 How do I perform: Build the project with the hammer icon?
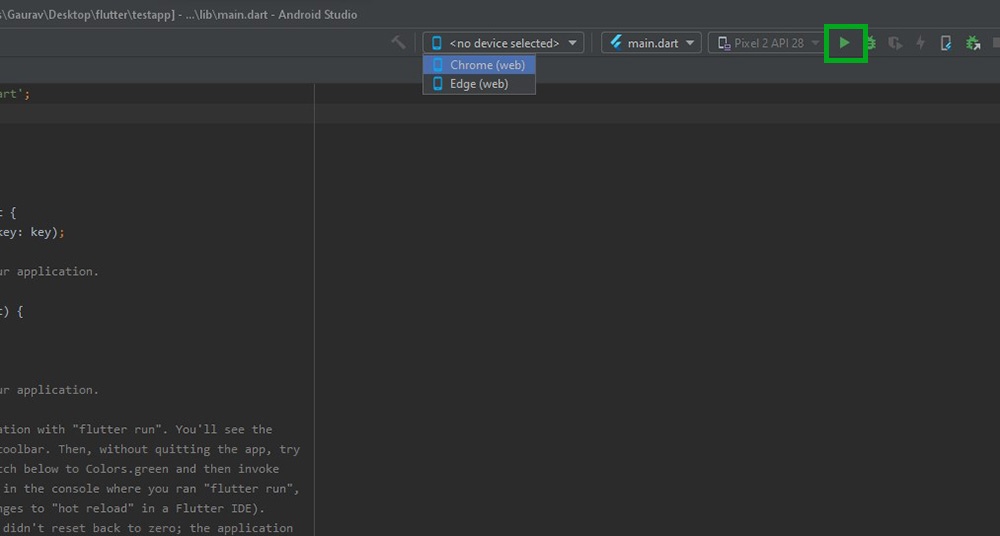pyautogui.click(x=398, y=43)
